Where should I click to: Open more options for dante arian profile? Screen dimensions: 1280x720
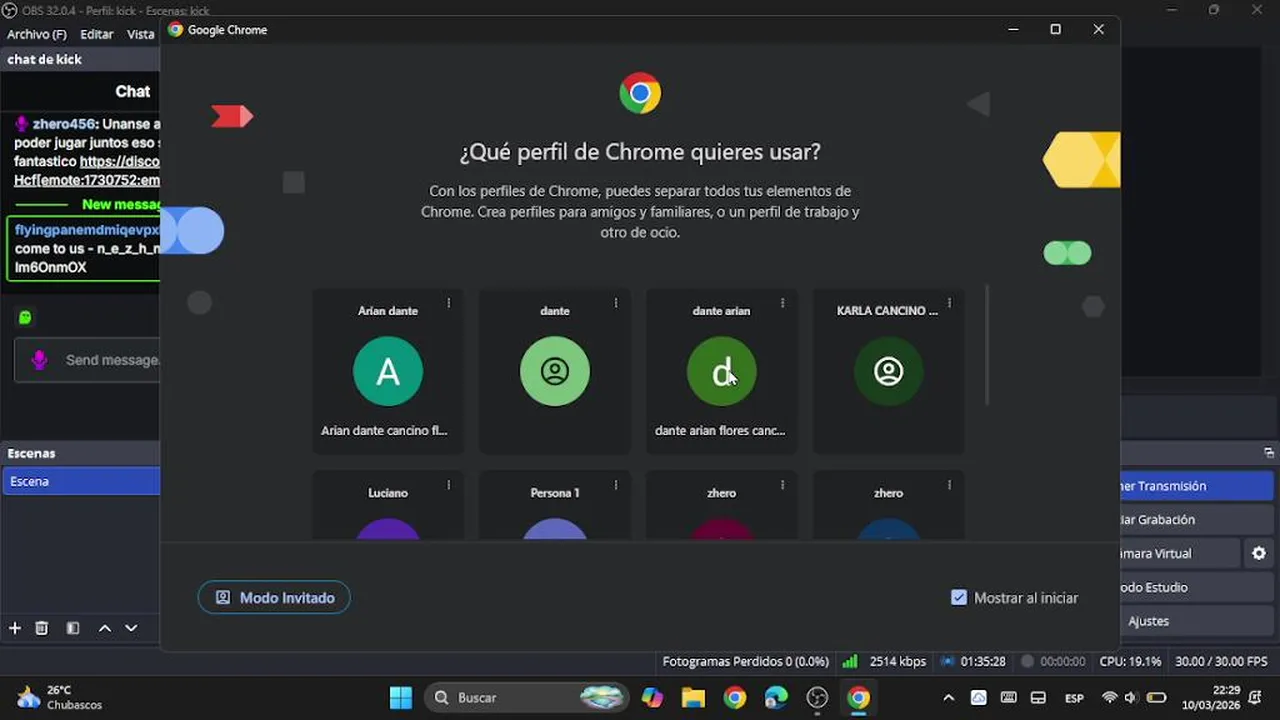[782, 303]
